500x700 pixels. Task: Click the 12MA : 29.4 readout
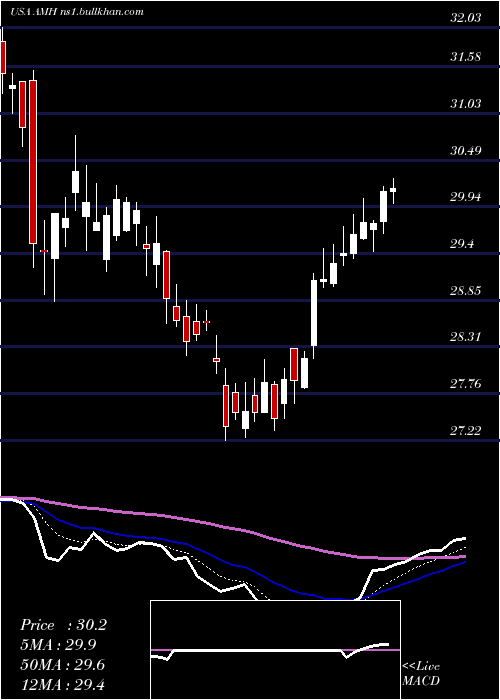[62, 684]
